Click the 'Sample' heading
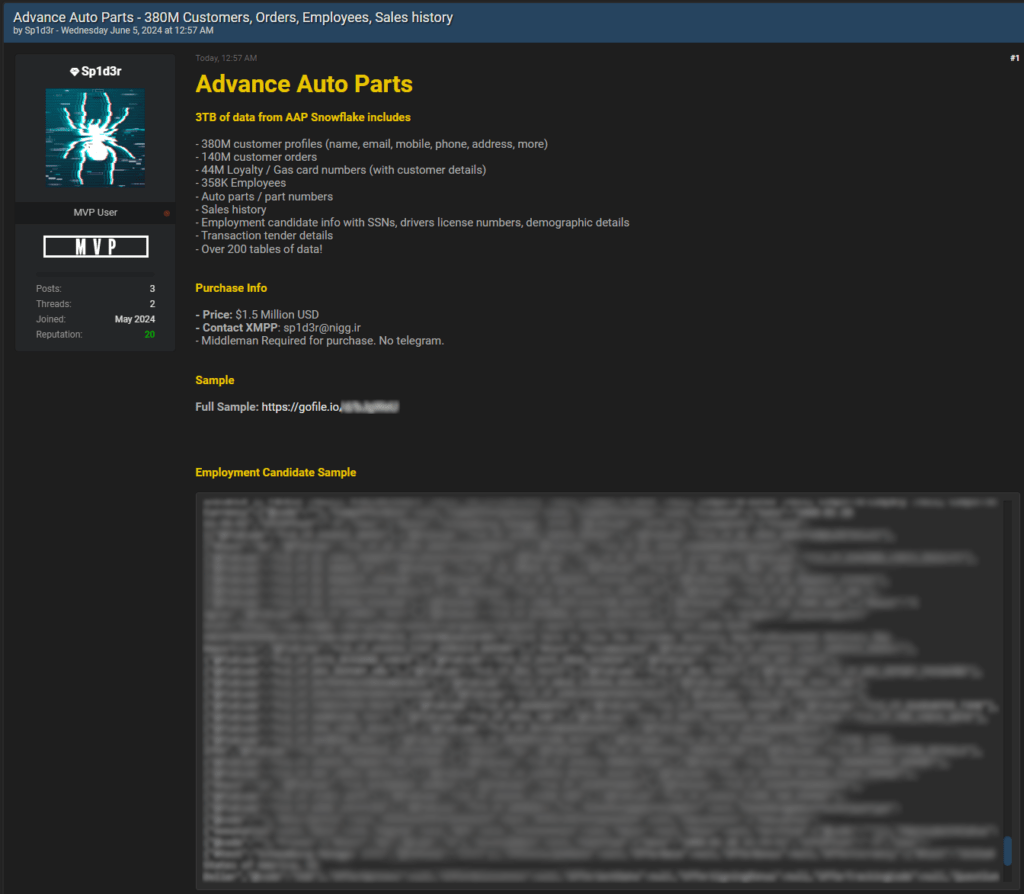 coord(215,380)
